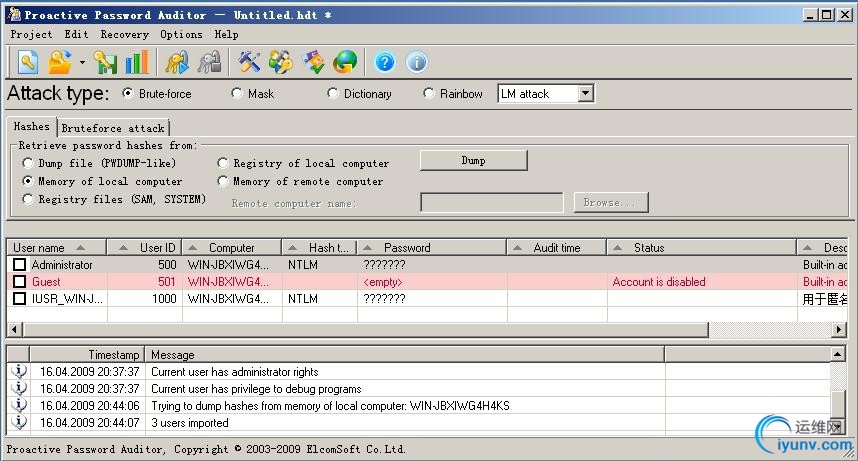Tick the IUSR_WIN-J... account checkbox

[19, 298]
